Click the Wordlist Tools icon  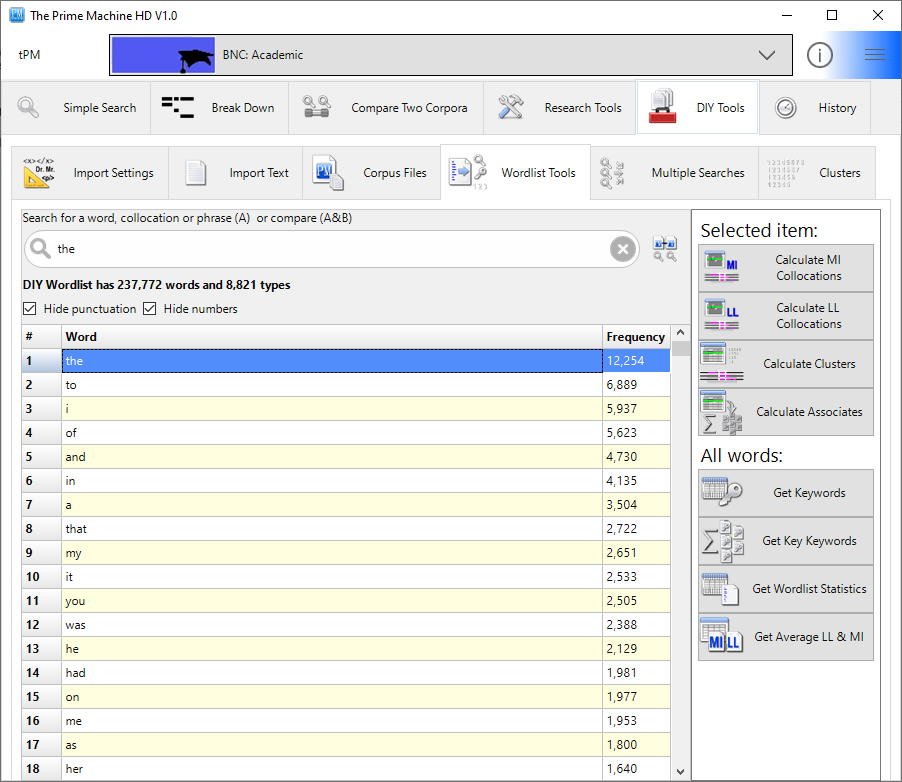(x=468, y=172)
